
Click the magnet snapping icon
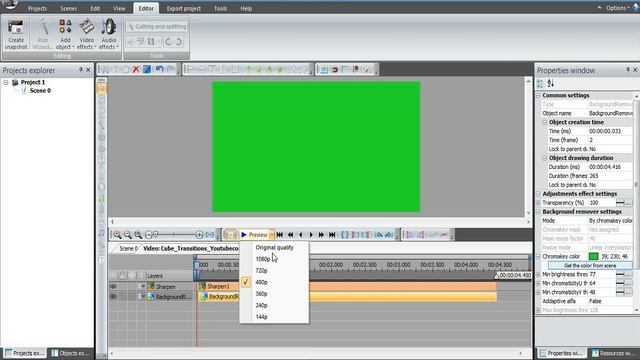pos(335,69)
